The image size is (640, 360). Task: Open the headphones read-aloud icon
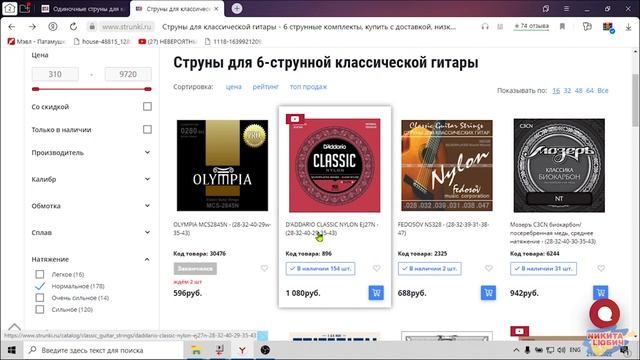click(485, 27)
